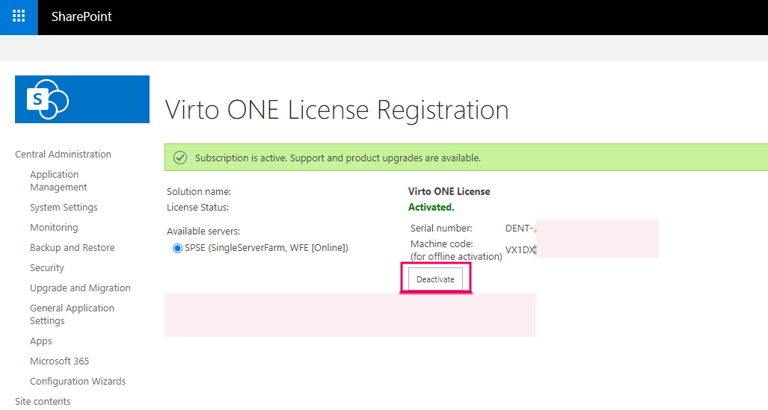Click the SharePoint header title

pos(82,16)
